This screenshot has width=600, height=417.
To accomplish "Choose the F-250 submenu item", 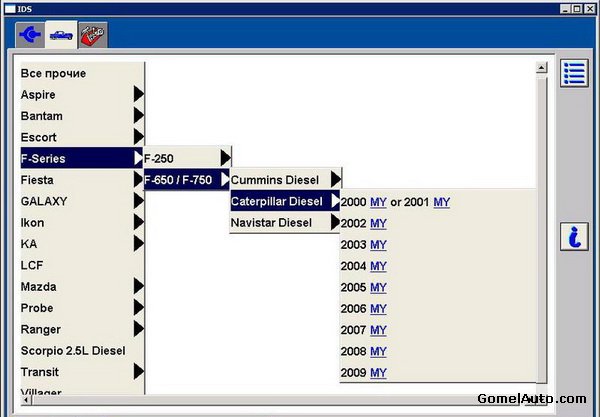I will 188,158.
